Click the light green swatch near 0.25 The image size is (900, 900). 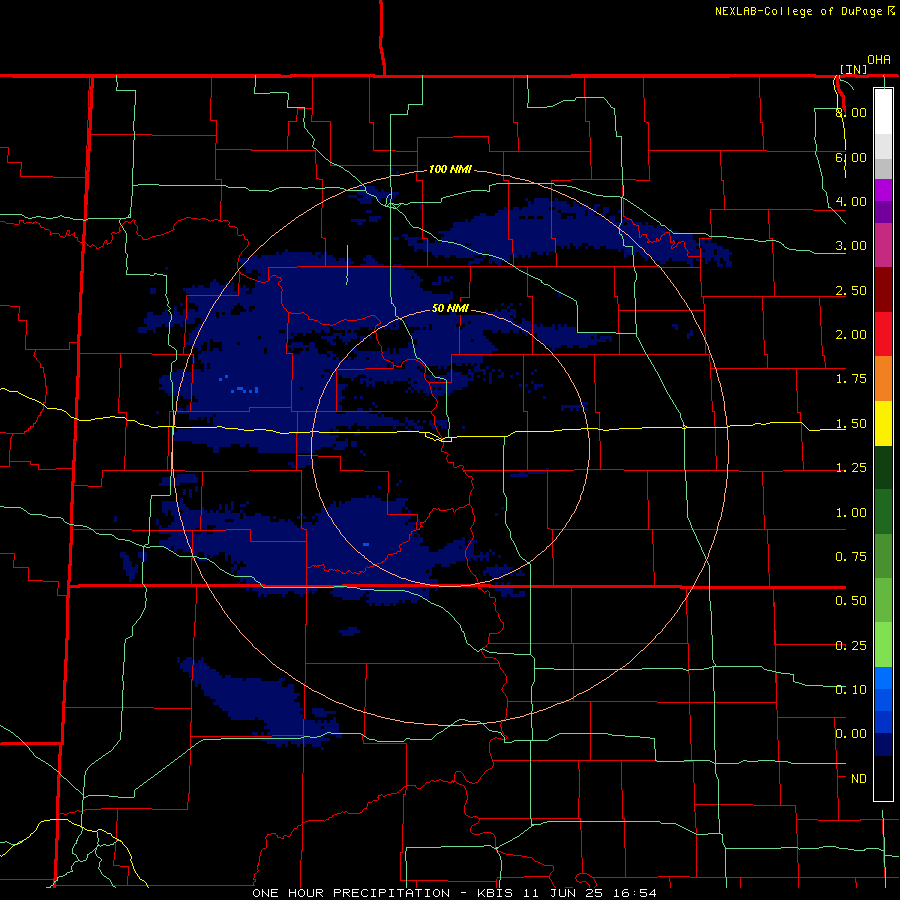[883, 645]
